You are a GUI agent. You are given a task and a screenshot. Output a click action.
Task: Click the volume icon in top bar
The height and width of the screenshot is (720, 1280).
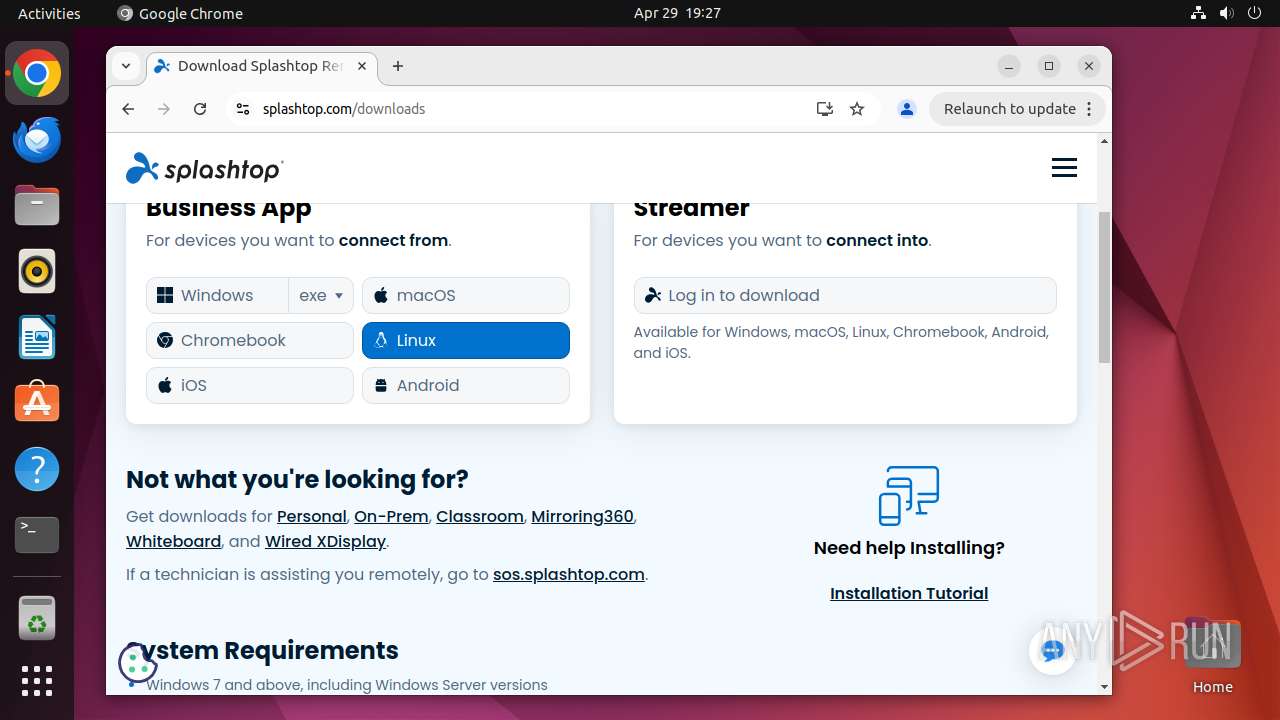coord(1227,13)
